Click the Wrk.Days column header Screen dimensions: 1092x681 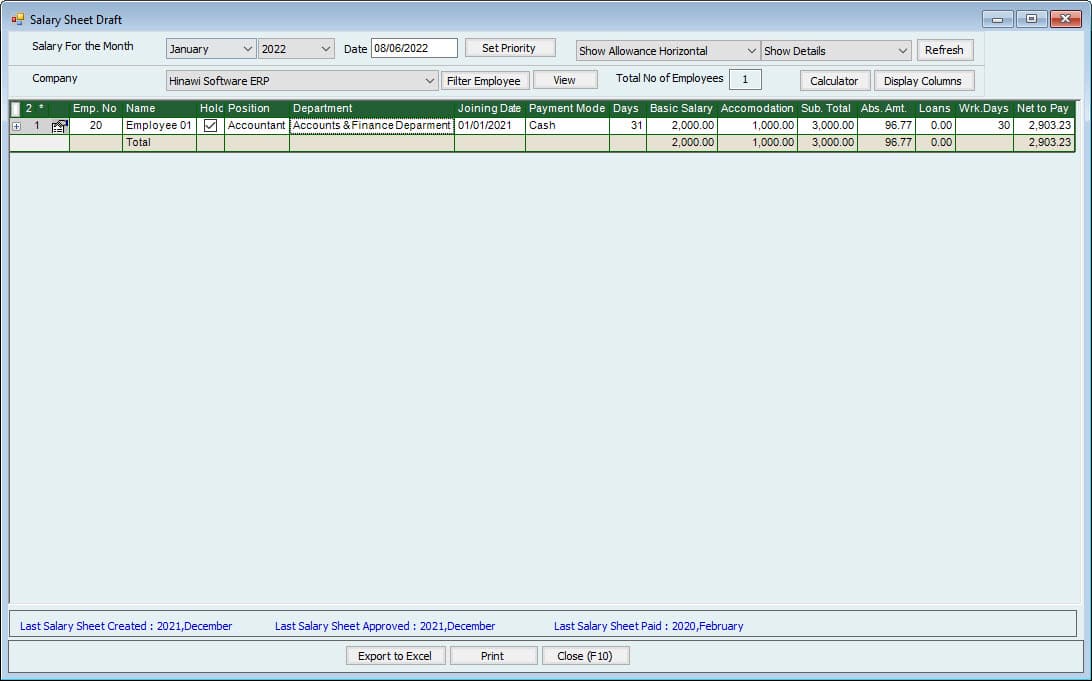[983, 109]
